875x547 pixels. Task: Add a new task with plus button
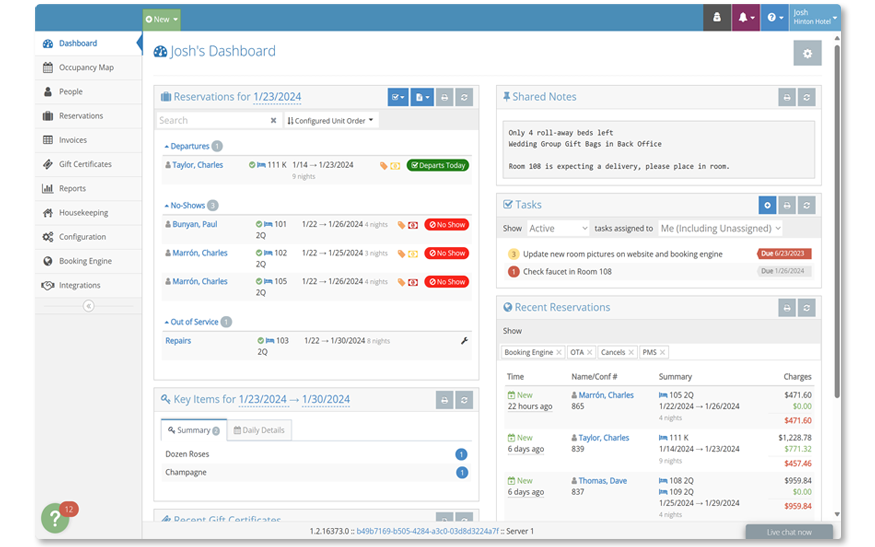coord(767,205)
